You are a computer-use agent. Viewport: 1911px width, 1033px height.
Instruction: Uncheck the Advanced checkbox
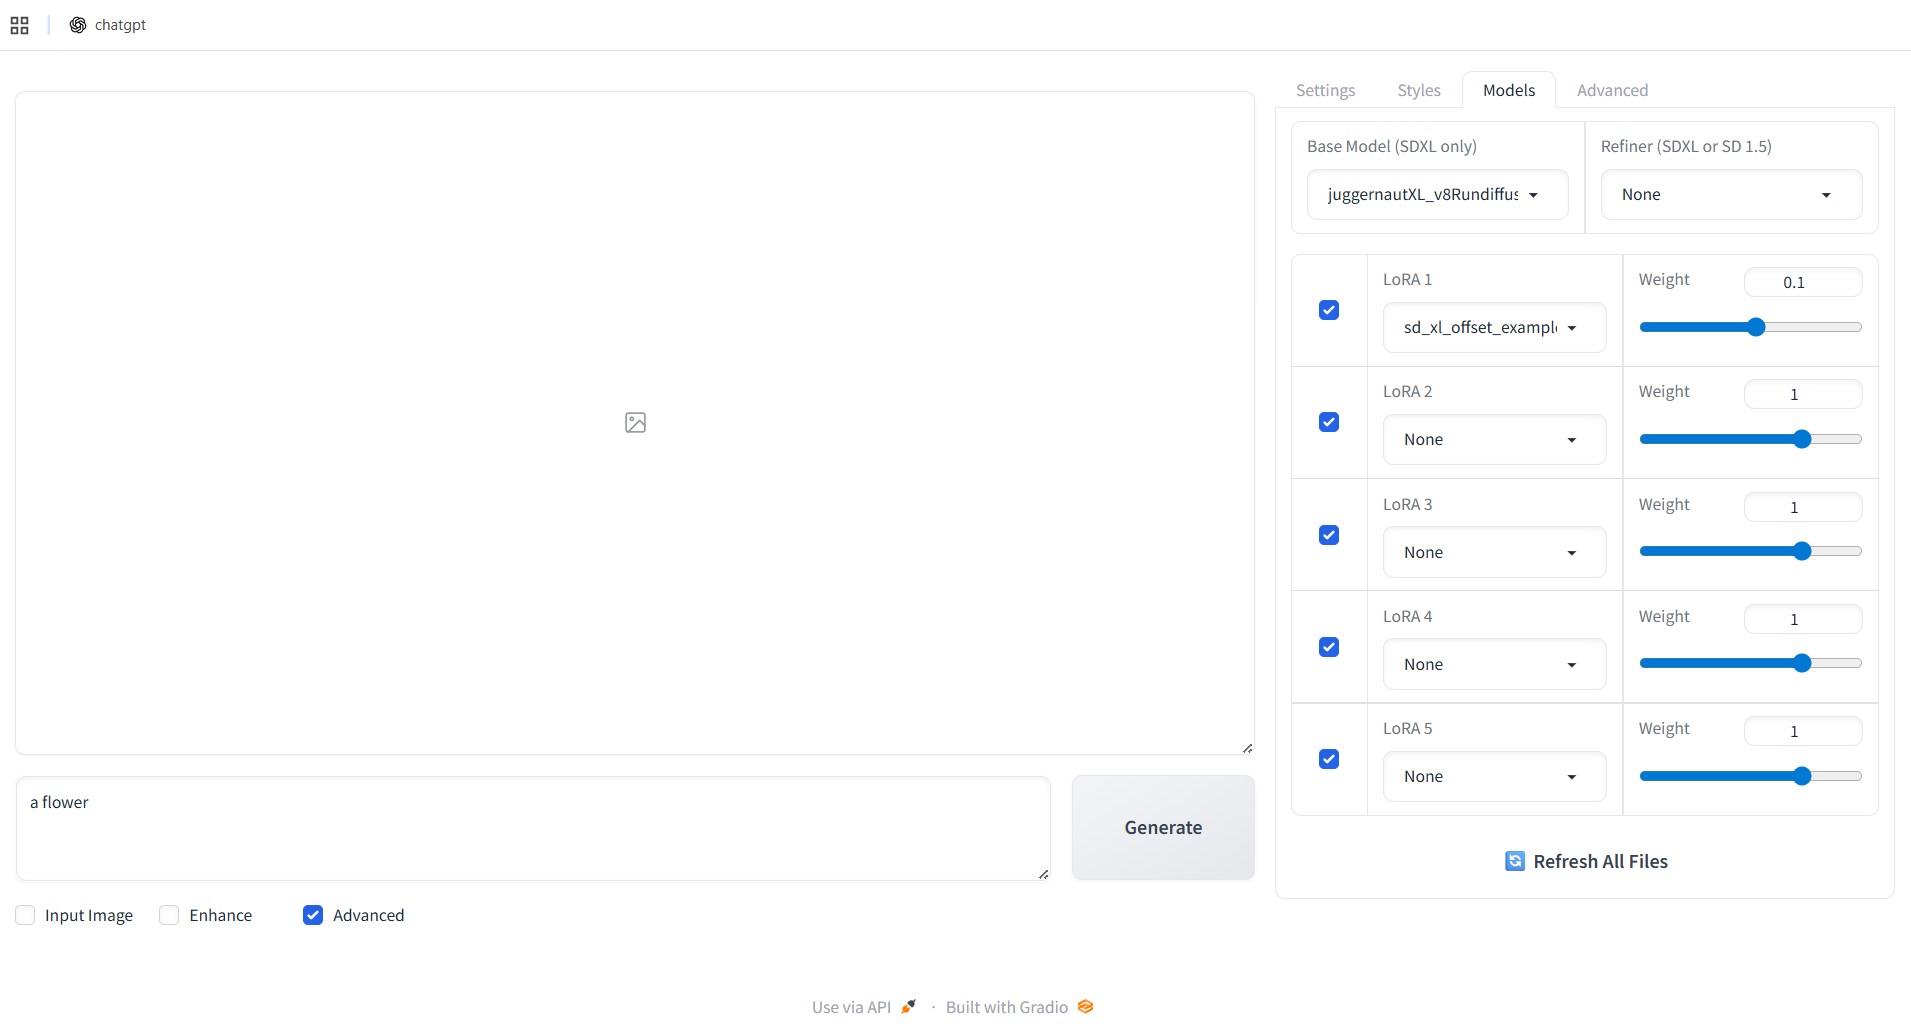313,915
